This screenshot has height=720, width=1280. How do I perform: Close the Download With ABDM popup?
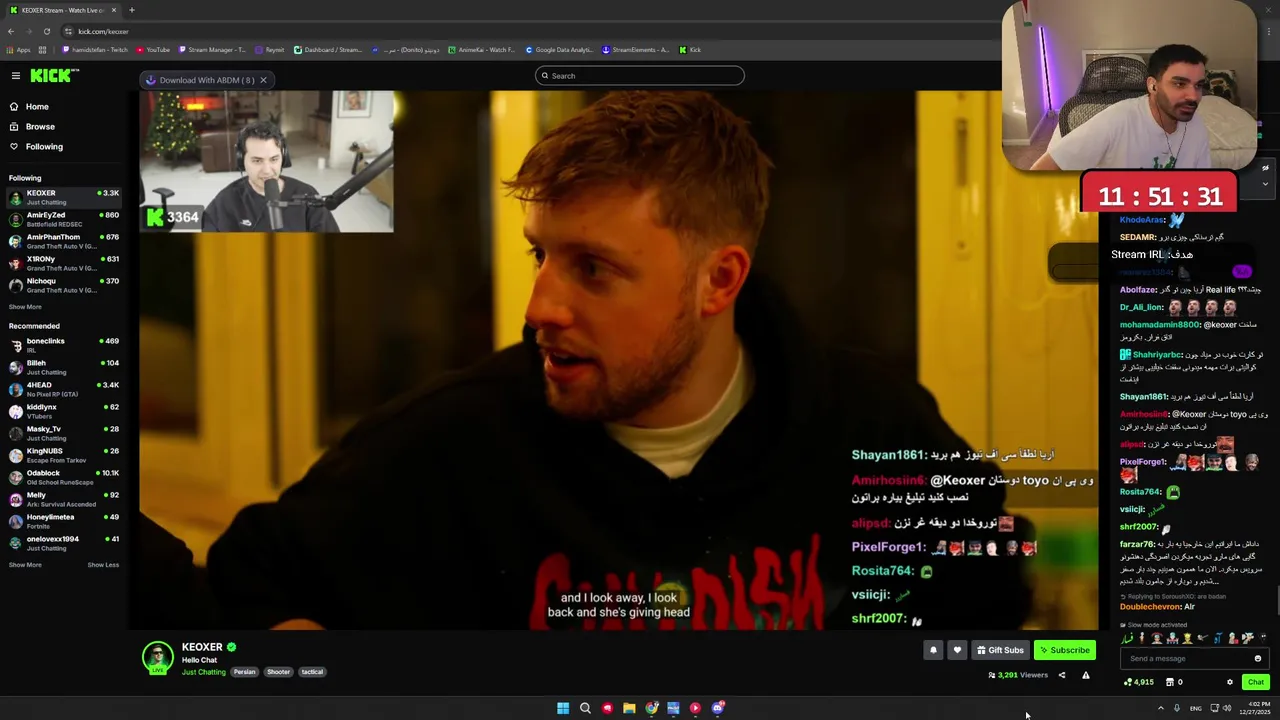pos(264,80)
